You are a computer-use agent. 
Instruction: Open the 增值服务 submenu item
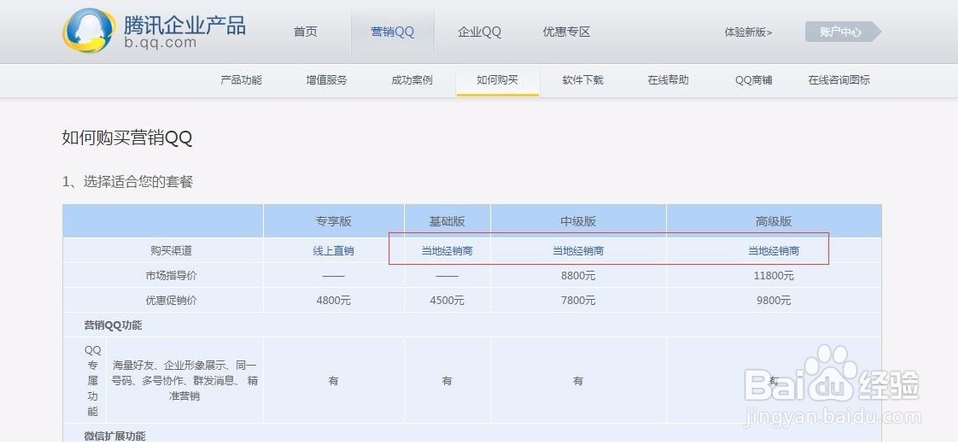coord(326,80)
